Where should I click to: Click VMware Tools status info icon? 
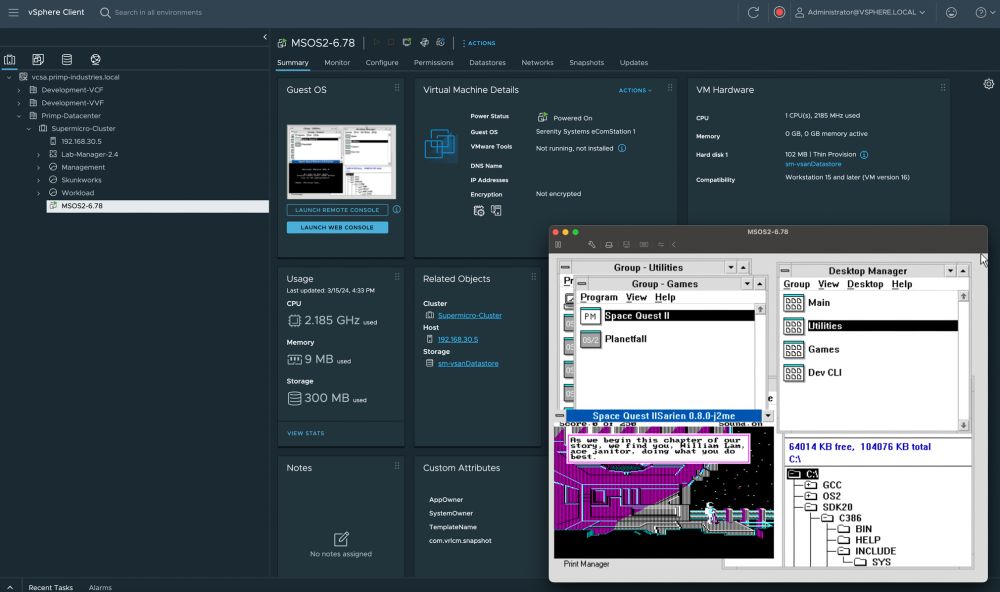(622, 148)
